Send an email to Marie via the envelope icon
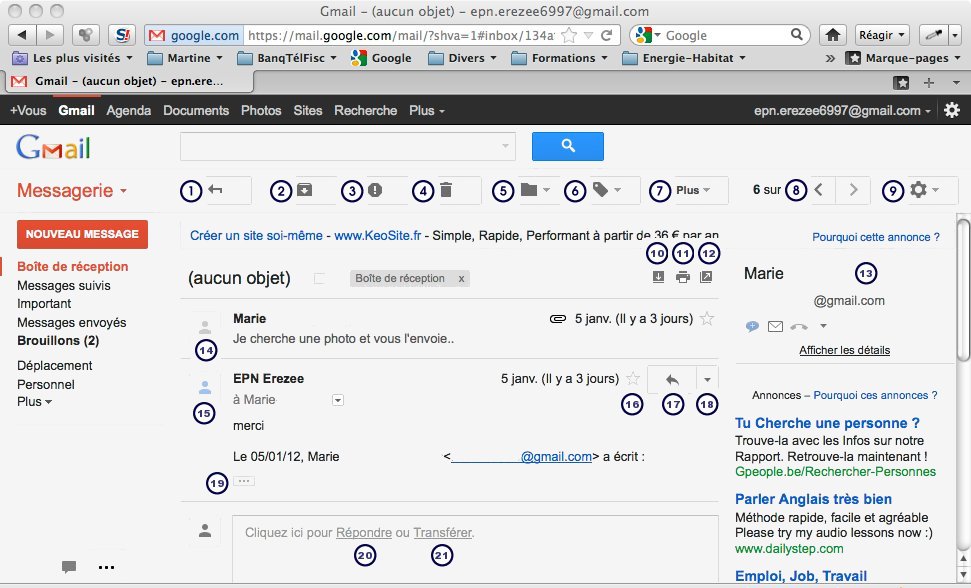 click(x=775, y=326)
